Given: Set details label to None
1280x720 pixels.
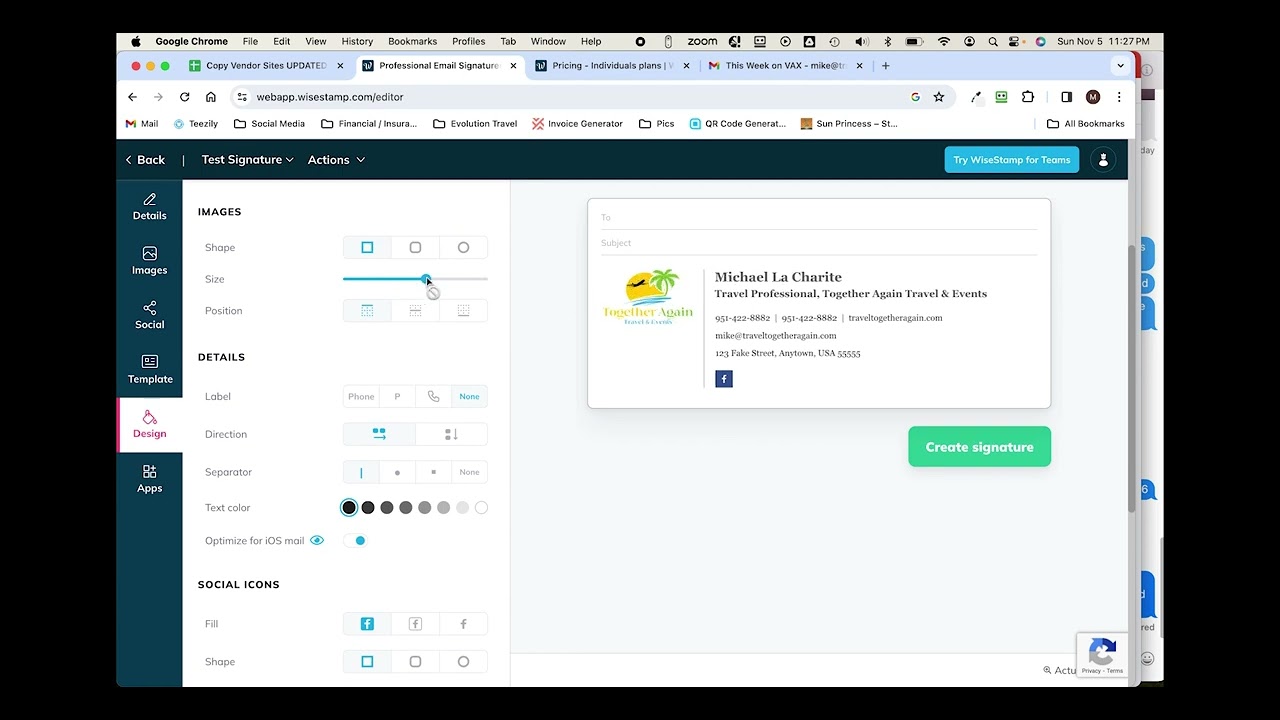Looking at the screenshot, I should [x=469, y=397].
